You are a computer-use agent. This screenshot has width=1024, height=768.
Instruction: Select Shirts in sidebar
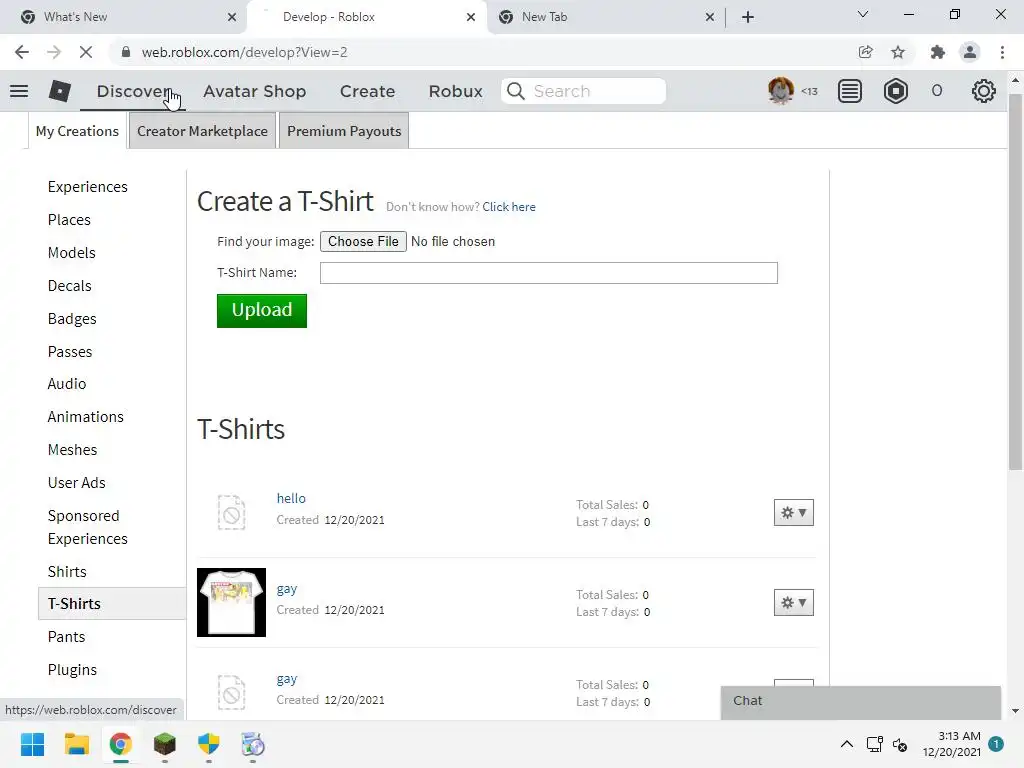click(67, 571)
